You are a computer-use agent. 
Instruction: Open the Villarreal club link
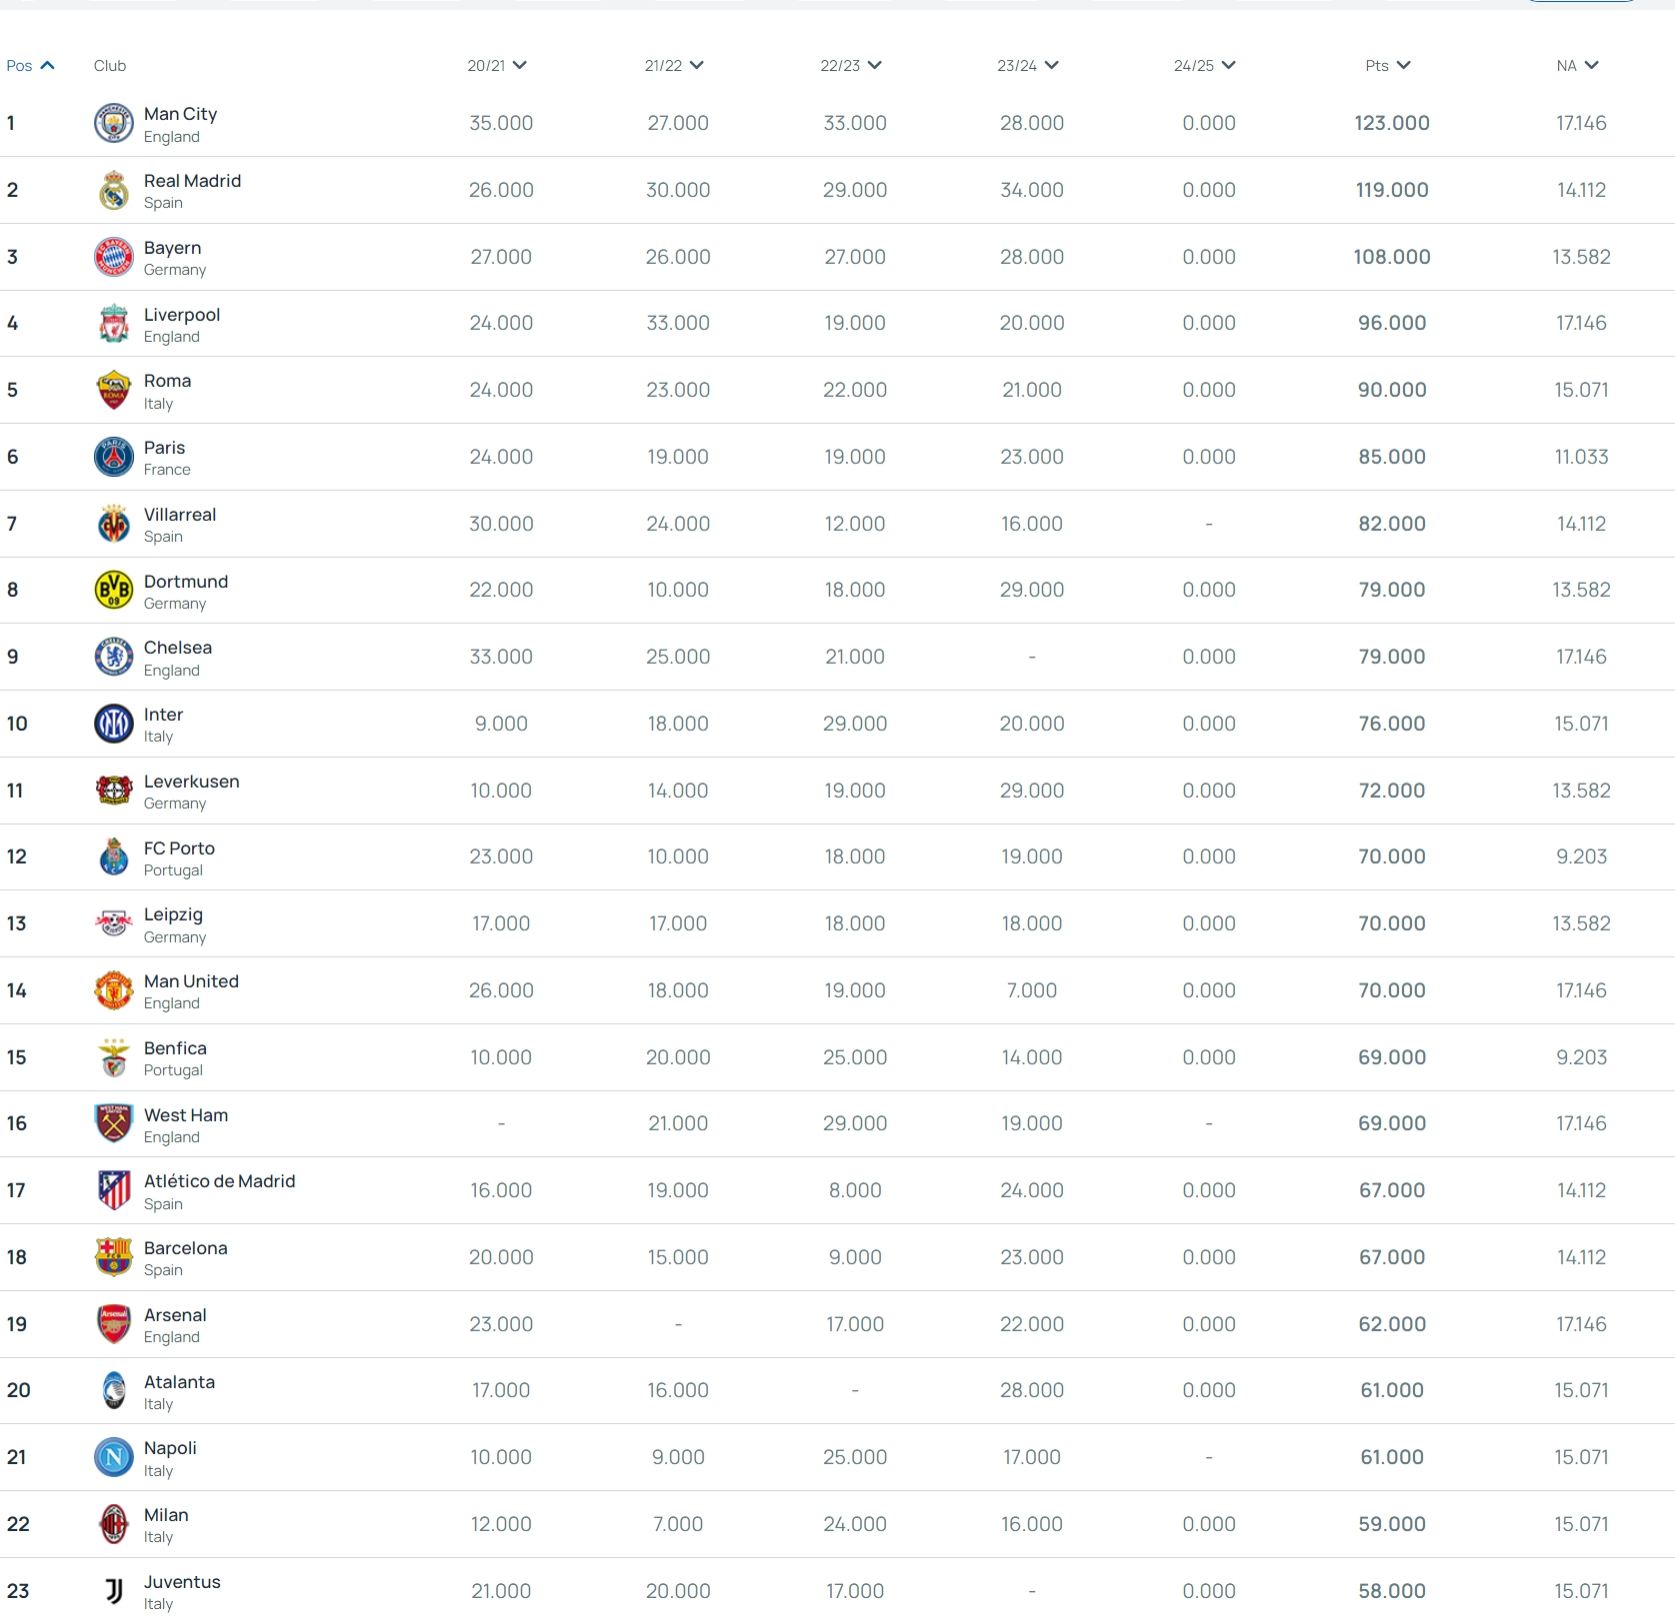180,515
